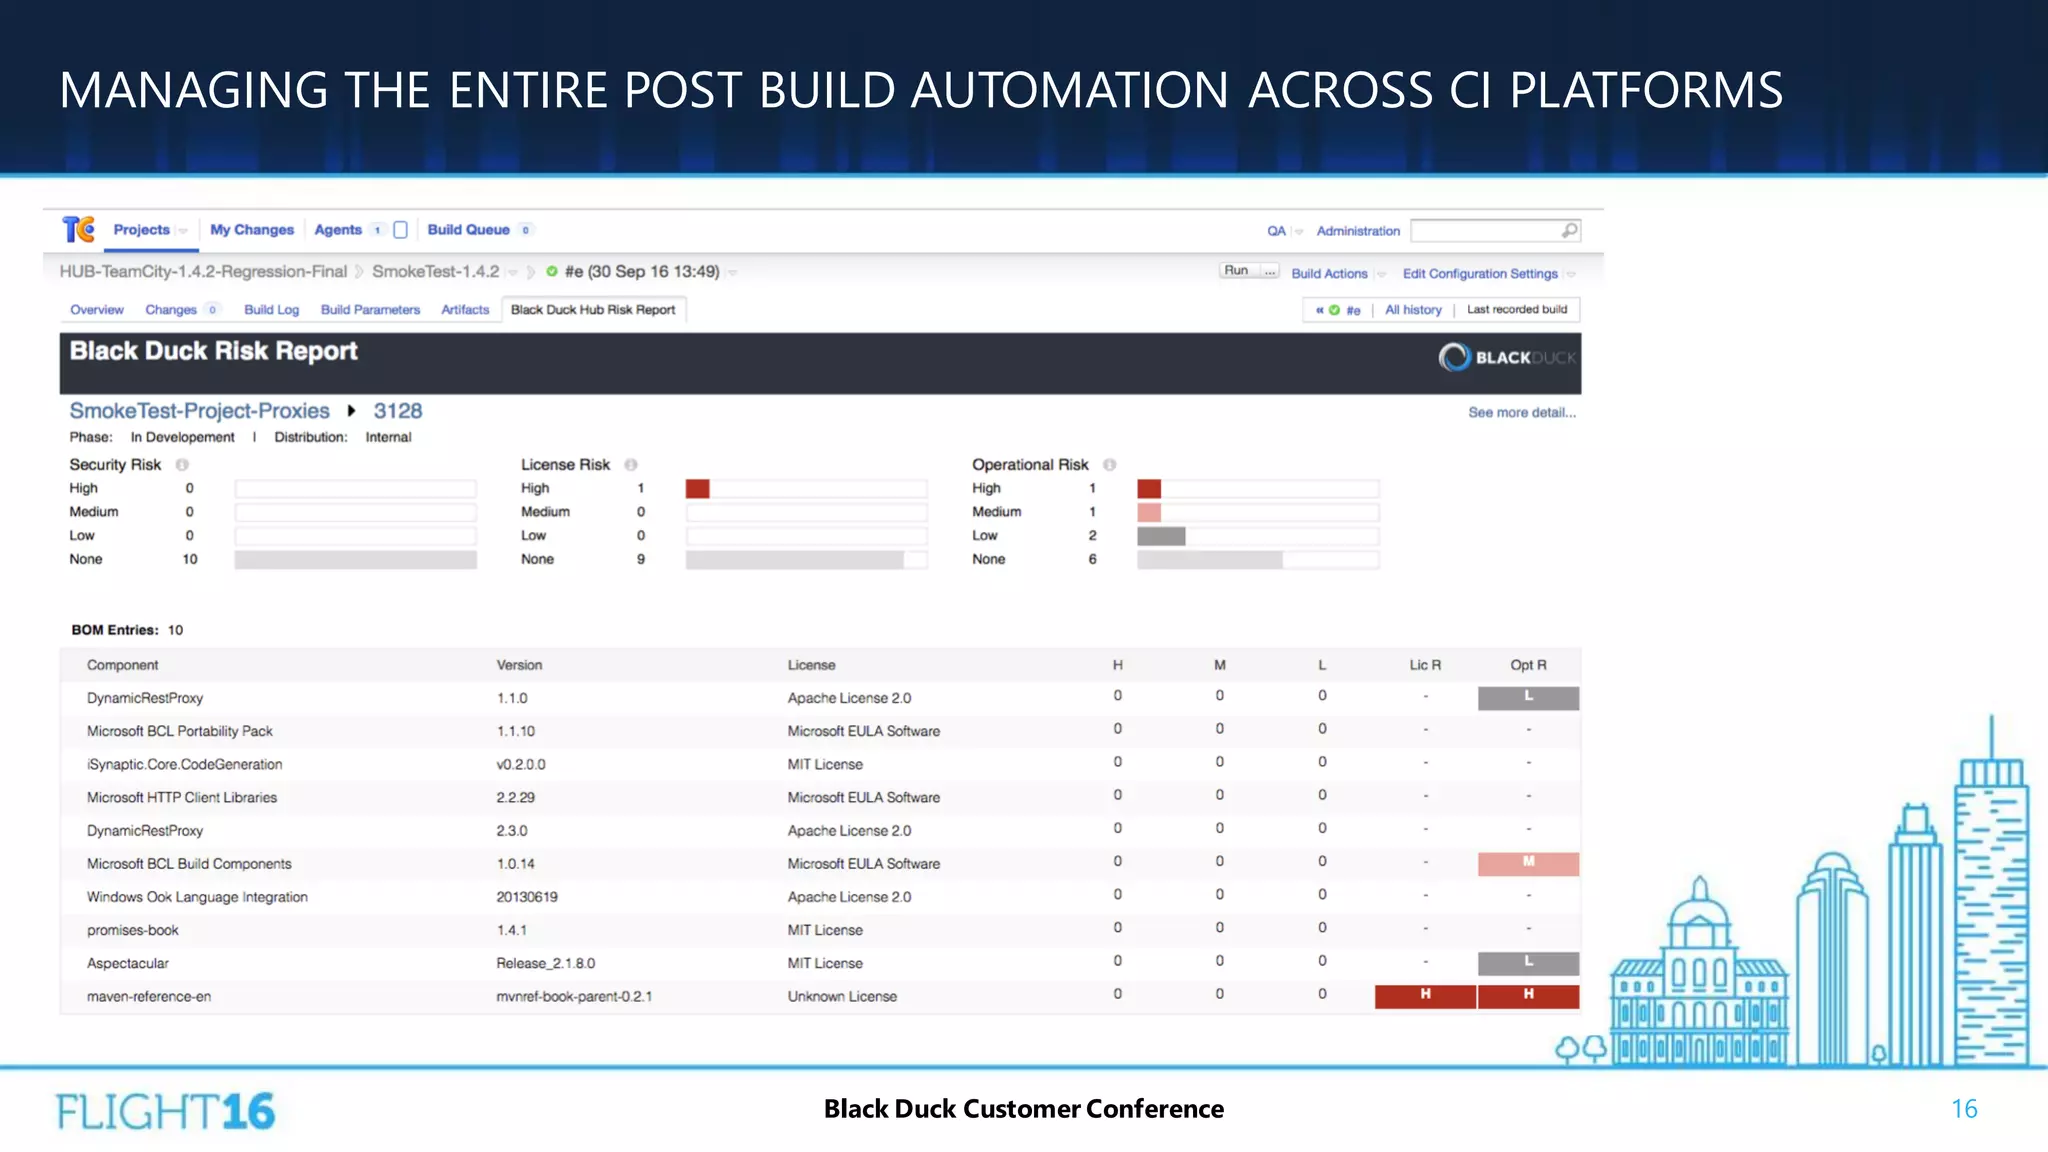The height and width of the screenshot is (1152, 2048).
Task: Click the Opt R 'H' badge for maven-reference-en
Action: click(1528, 997)
